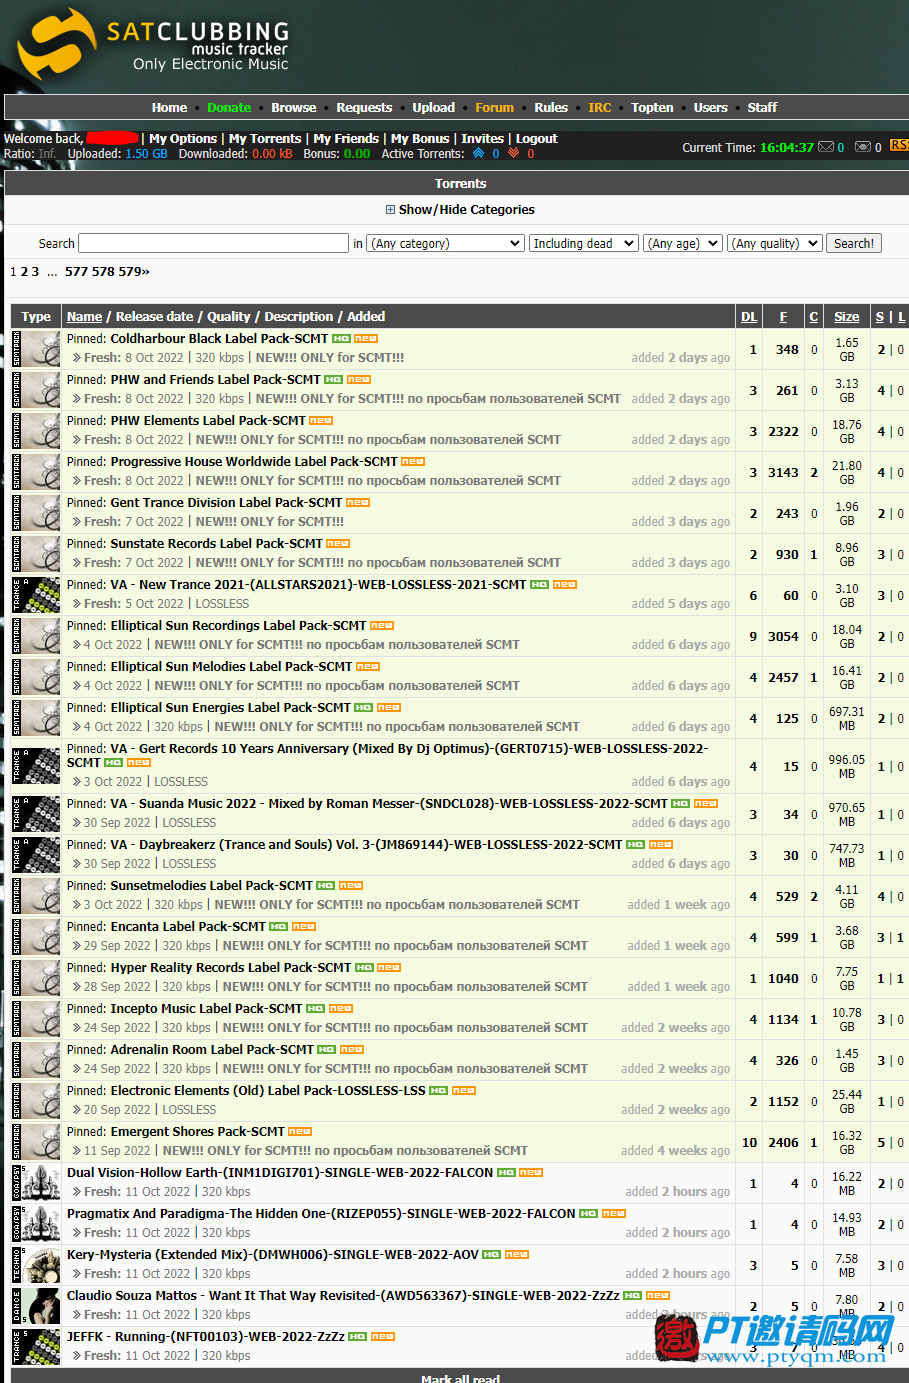Expand Show/Hide Categories
Viewport: 909px width, 1383px height.
(460, 210)
